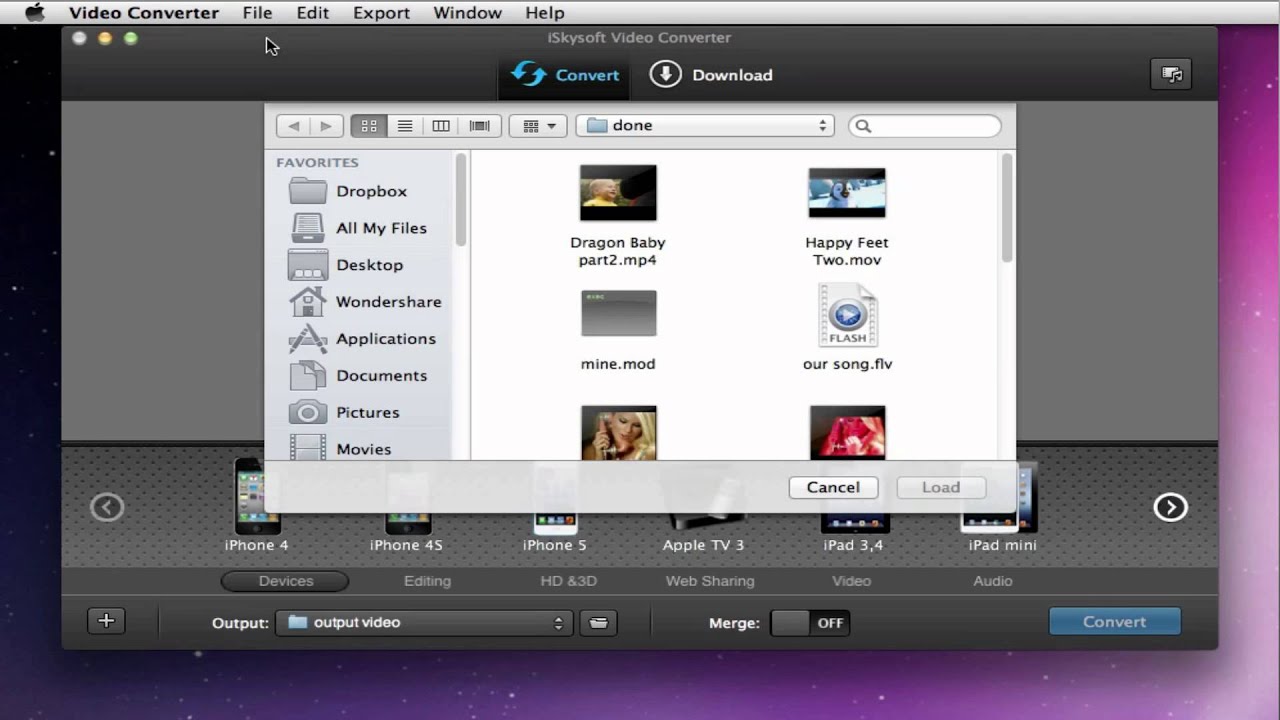
Task: Open the 'done' folder location popup
Action: click(x=705, y=126)
